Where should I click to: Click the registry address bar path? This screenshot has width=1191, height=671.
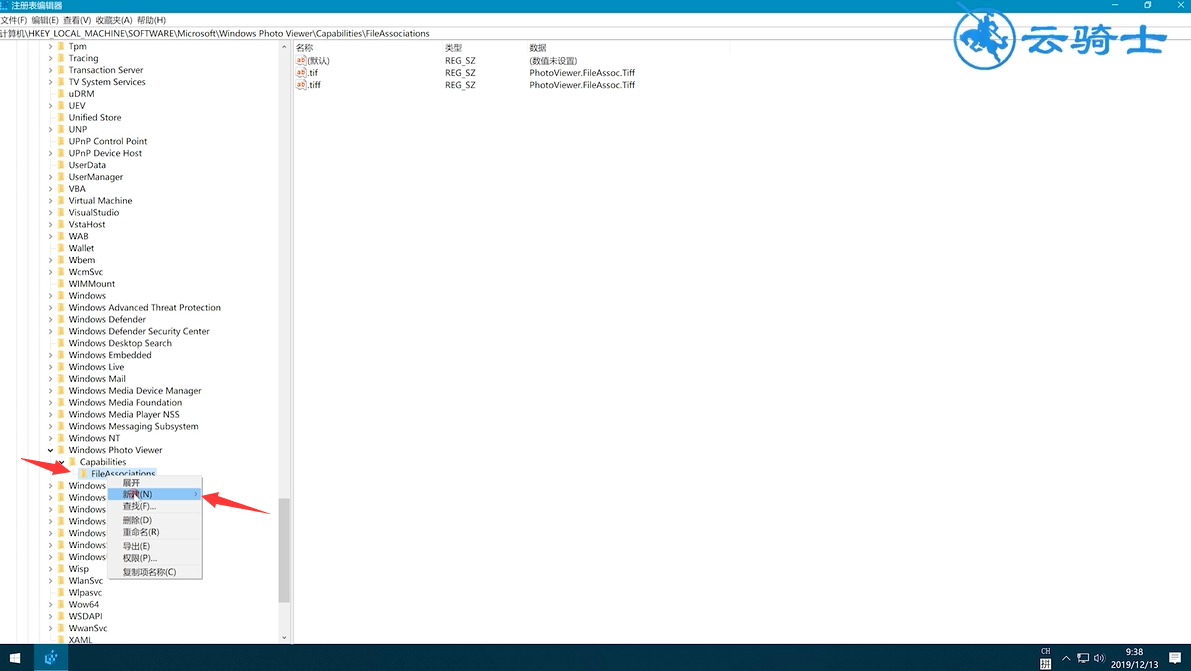[215, 33]
